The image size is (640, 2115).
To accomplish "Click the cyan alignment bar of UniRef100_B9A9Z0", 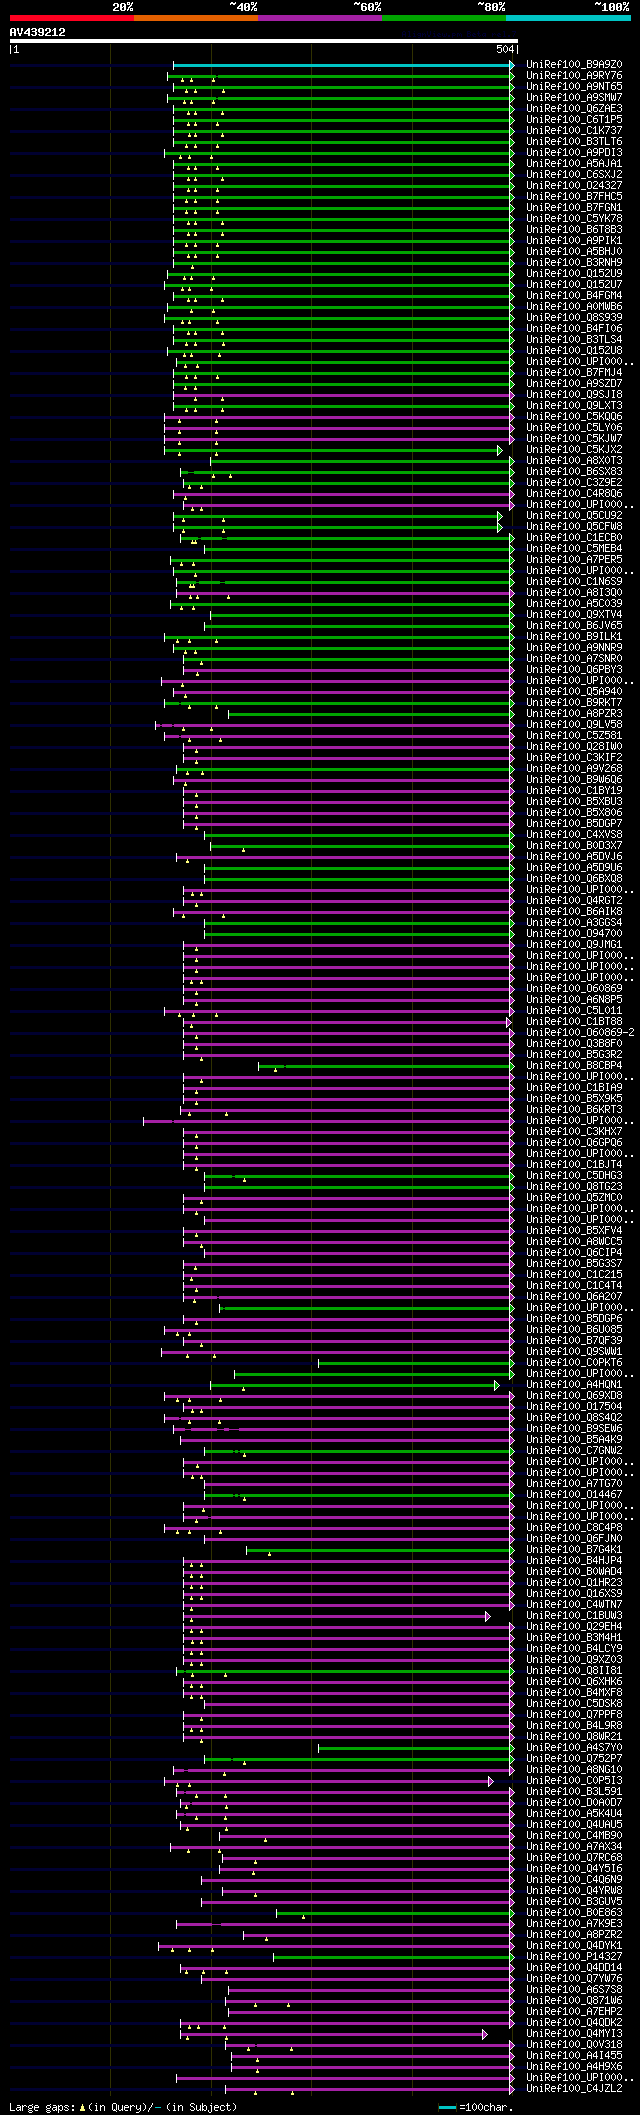I will tap(343, 65).
